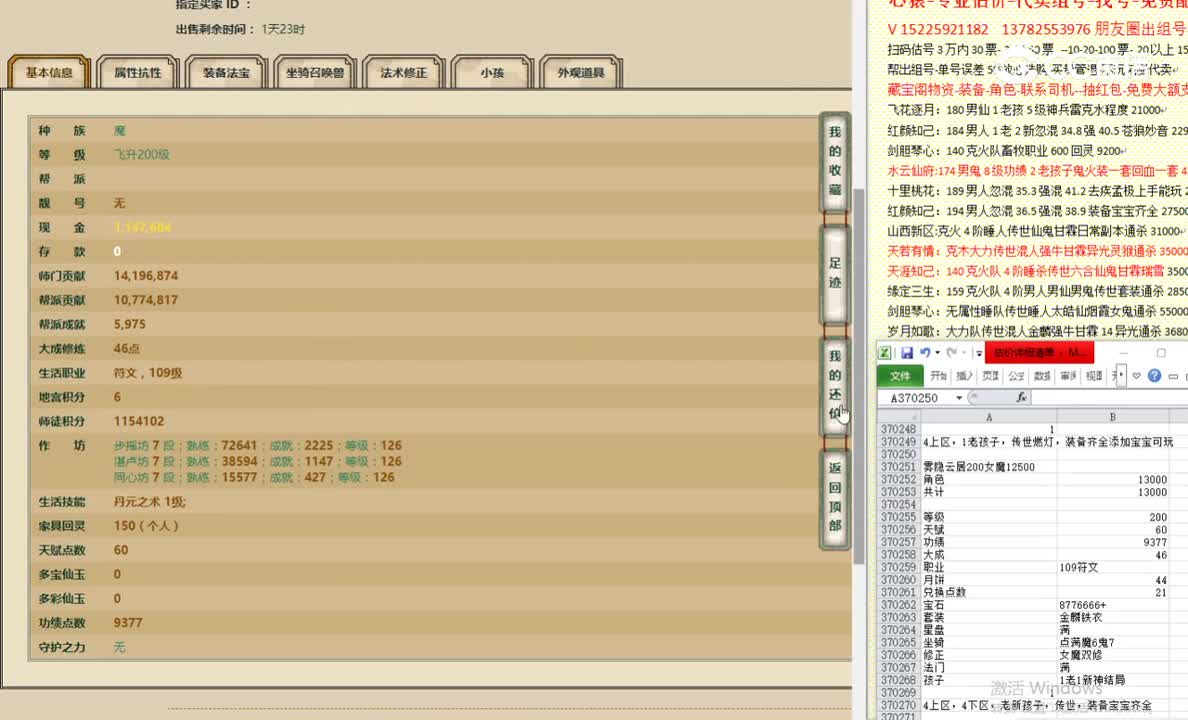This screenshot has height=720, width=1188.
Task: Switch to the 属性抗性 tab
Action: pyautogui.click(x=137, y=73)
